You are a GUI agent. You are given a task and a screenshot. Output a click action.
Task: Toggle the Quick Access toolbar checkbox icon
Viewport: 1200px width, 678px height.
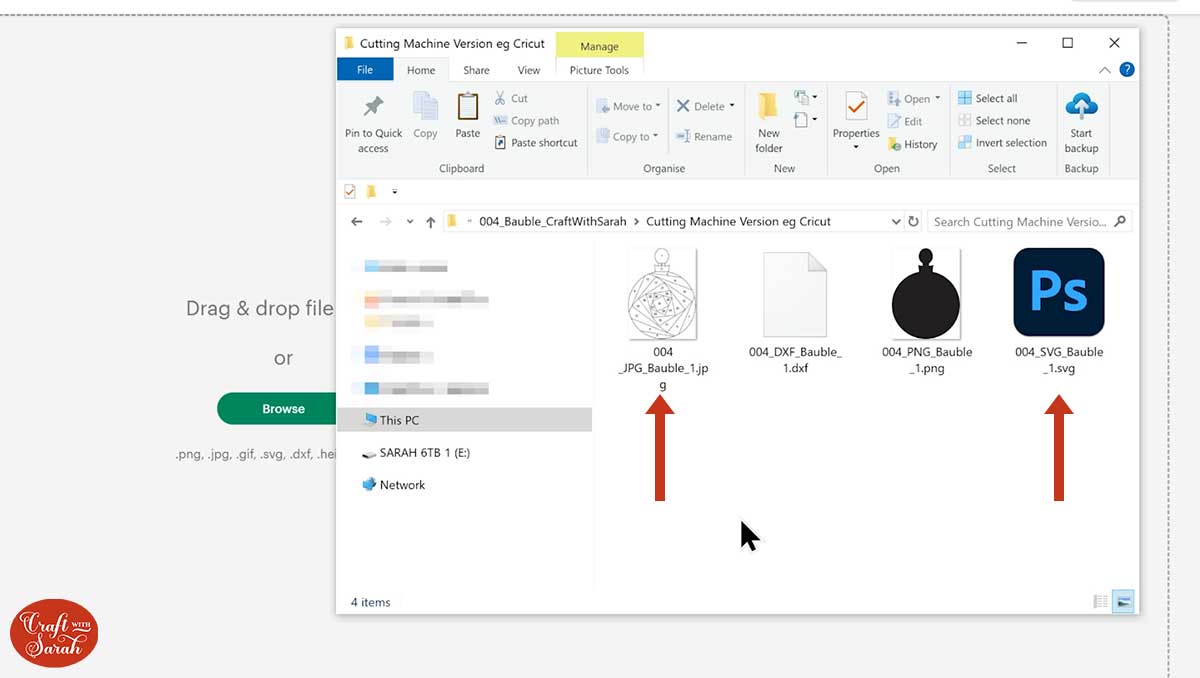[350, 192]
